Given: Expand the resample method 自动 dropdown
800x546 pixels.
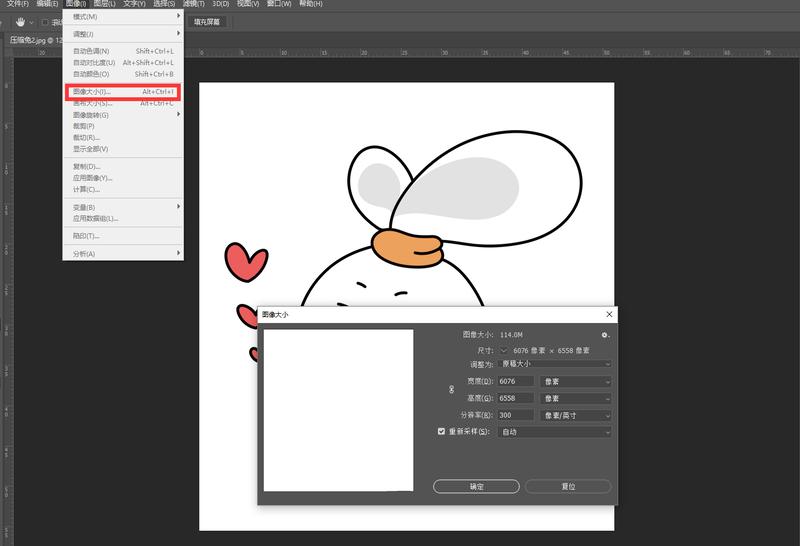Looking at the screenshot, I should (x=554, y=432).
